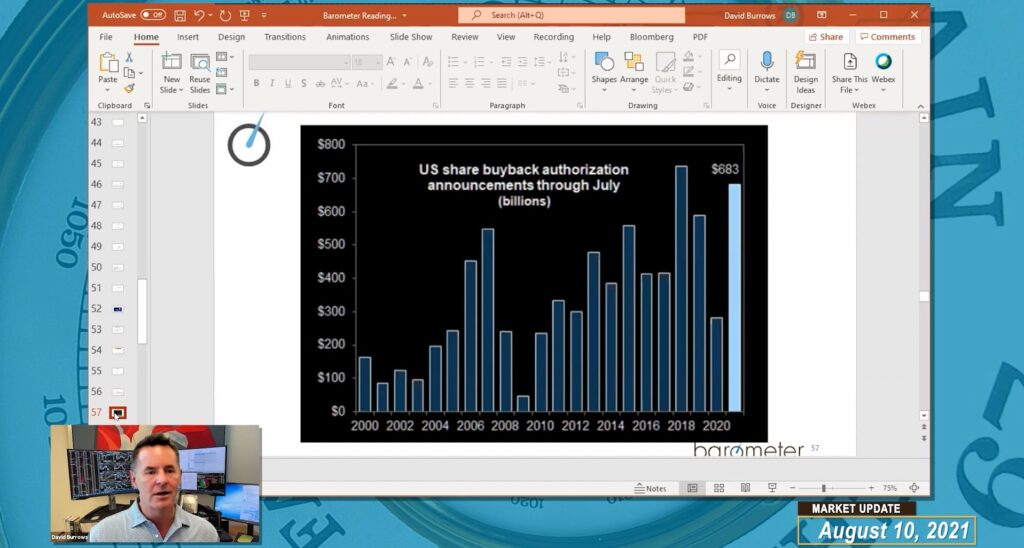Toggle Normal view button in status bar

click(x=692, y=488)
